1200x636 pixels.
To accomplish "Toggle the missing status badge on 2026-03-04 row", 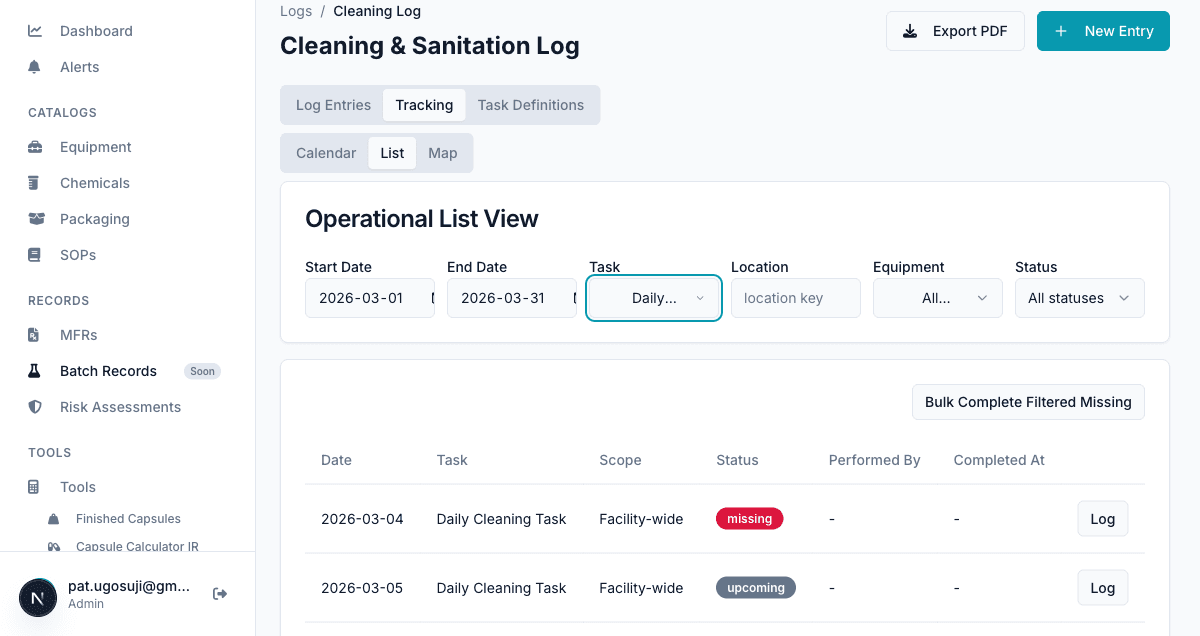I will pos(749,518).
